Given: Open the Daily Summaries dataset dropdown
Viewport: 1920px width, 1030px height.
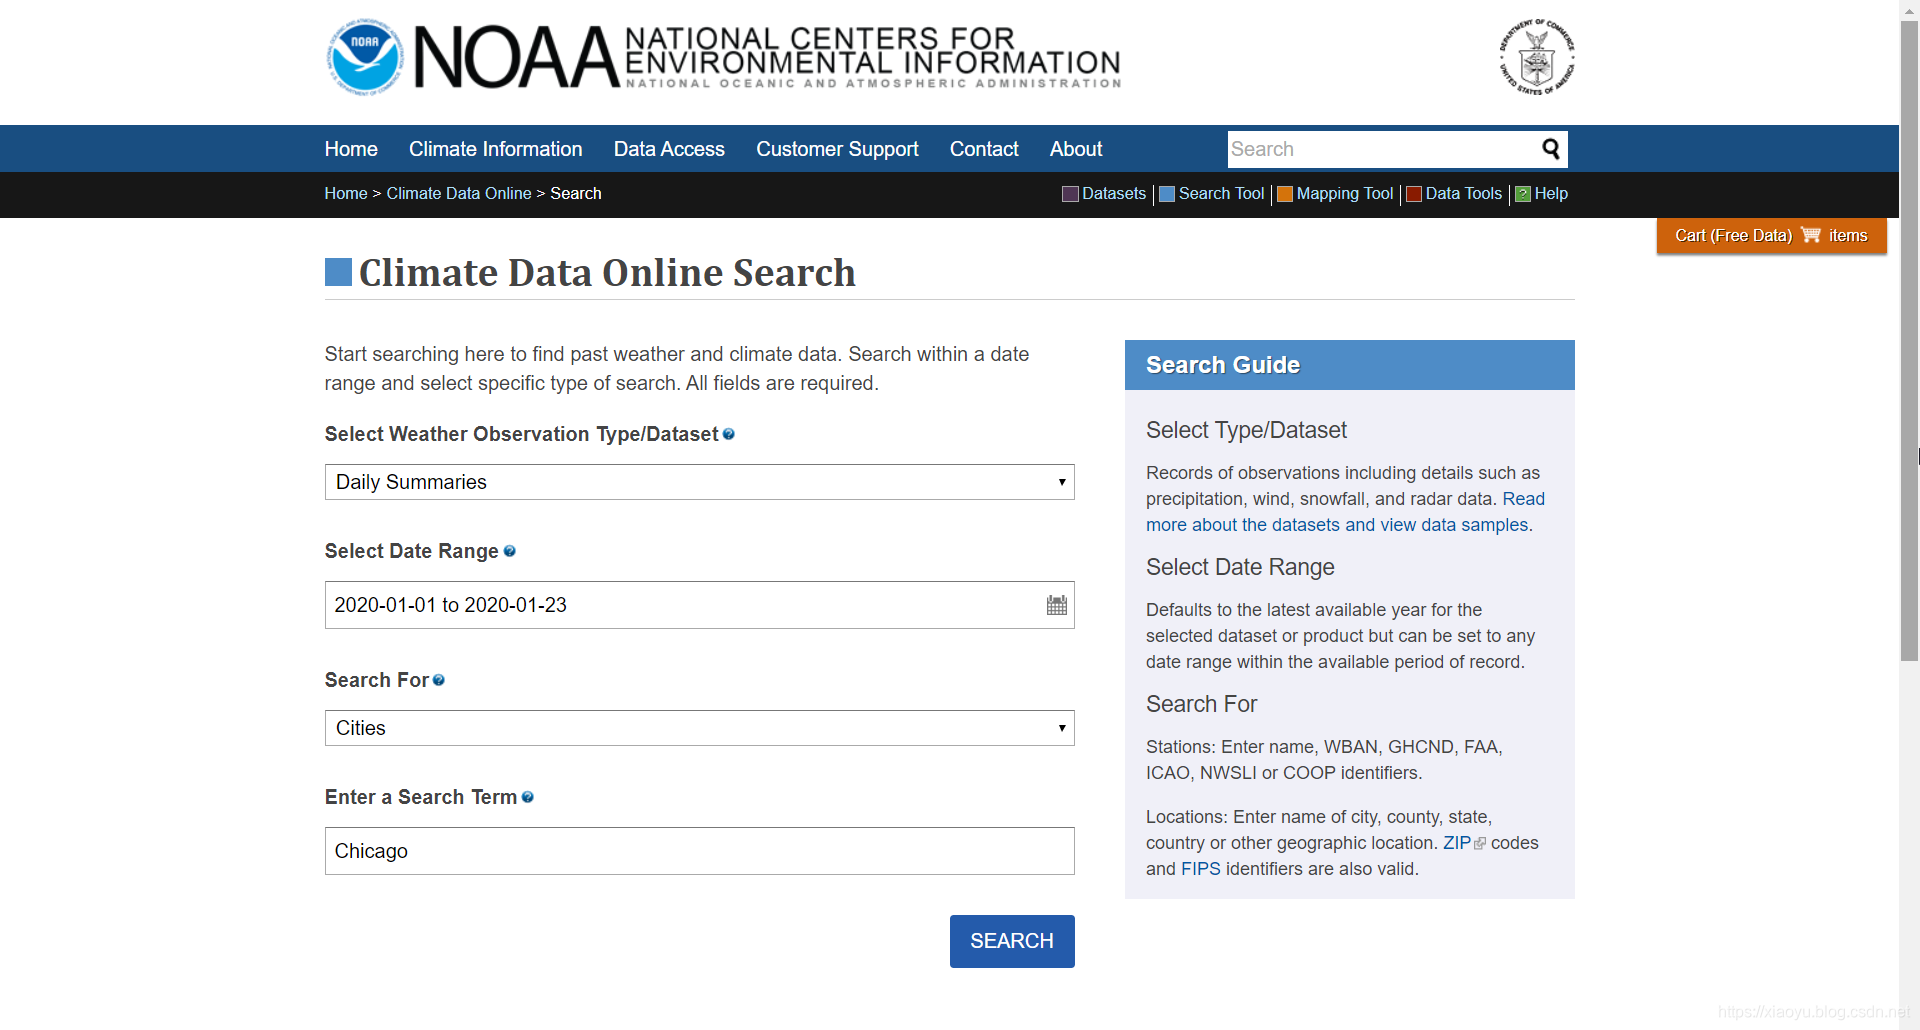Looking at the screenshot, I should coord(699,482).
